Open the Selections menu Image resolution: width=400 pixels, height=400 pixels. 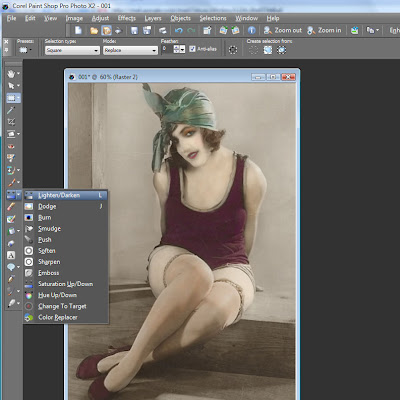coord(213,18)
